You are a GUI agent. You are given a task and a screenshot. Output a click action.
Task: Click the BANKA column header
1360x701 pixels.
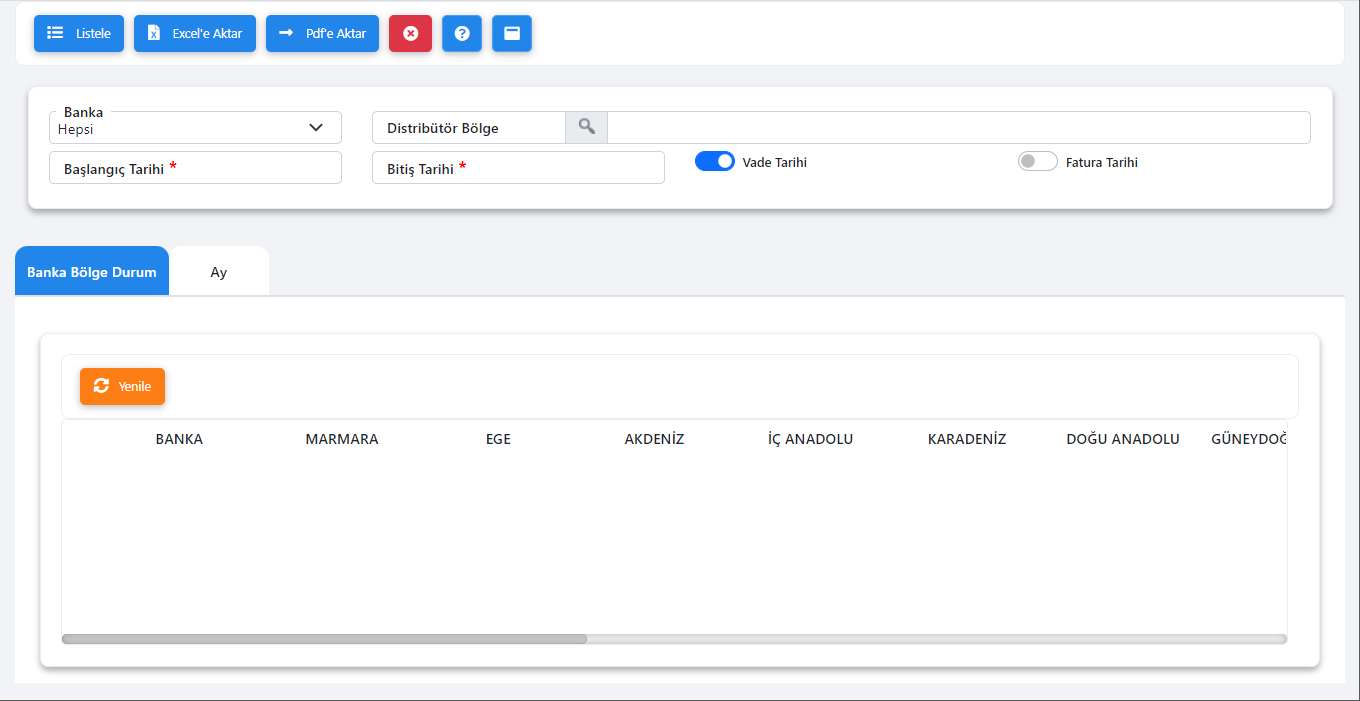pos(179,439)
